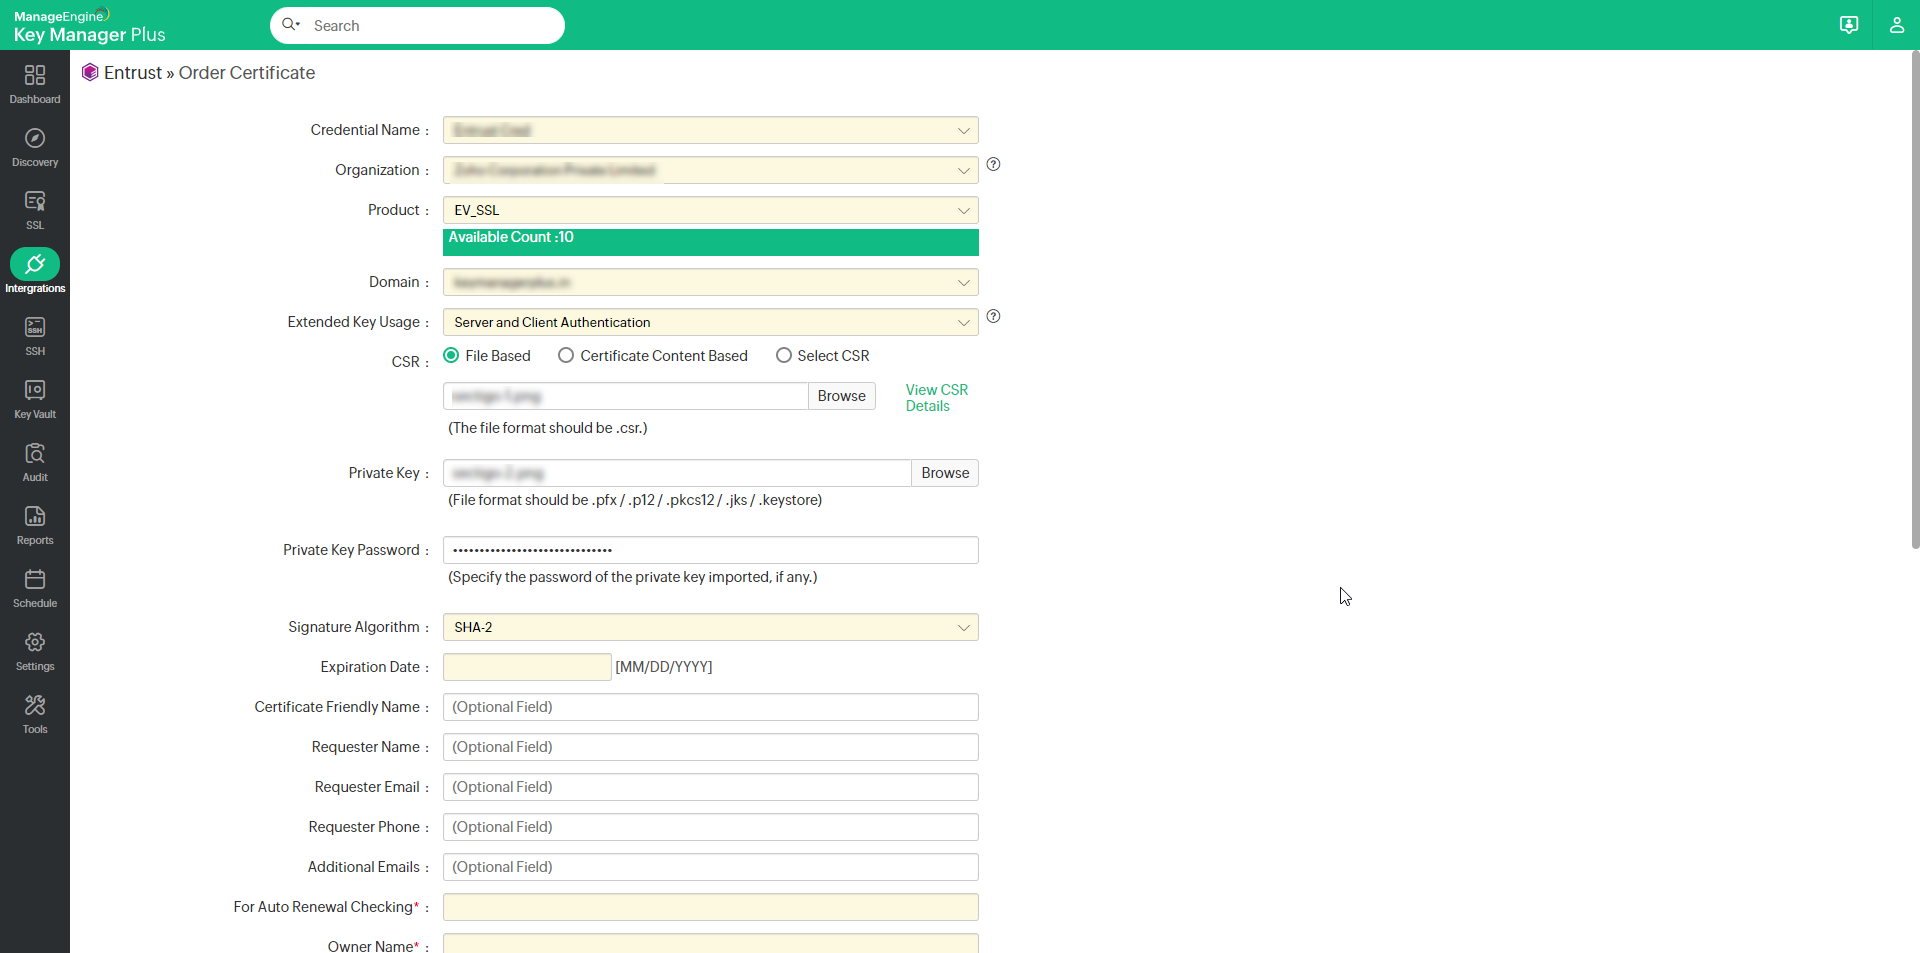Click the Entrust breadcrumb link
This screenshot has height=953, width=1920.
(x=133, y=73)
